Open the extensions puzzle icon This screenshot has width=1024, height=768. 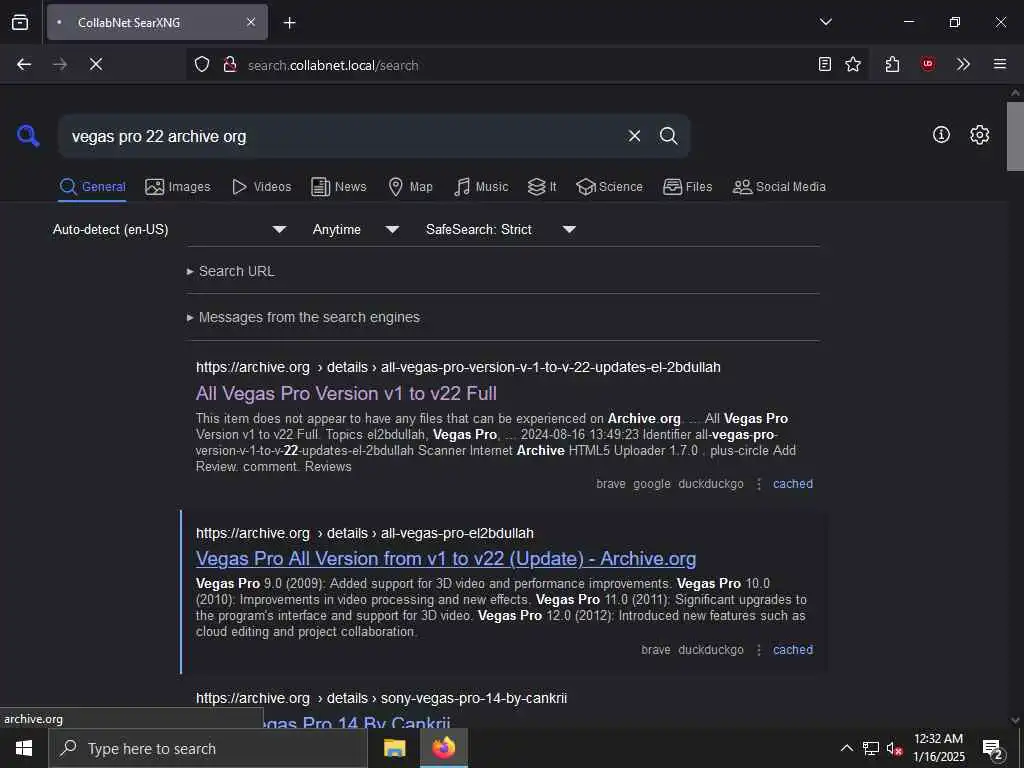(x=893, y=64)
